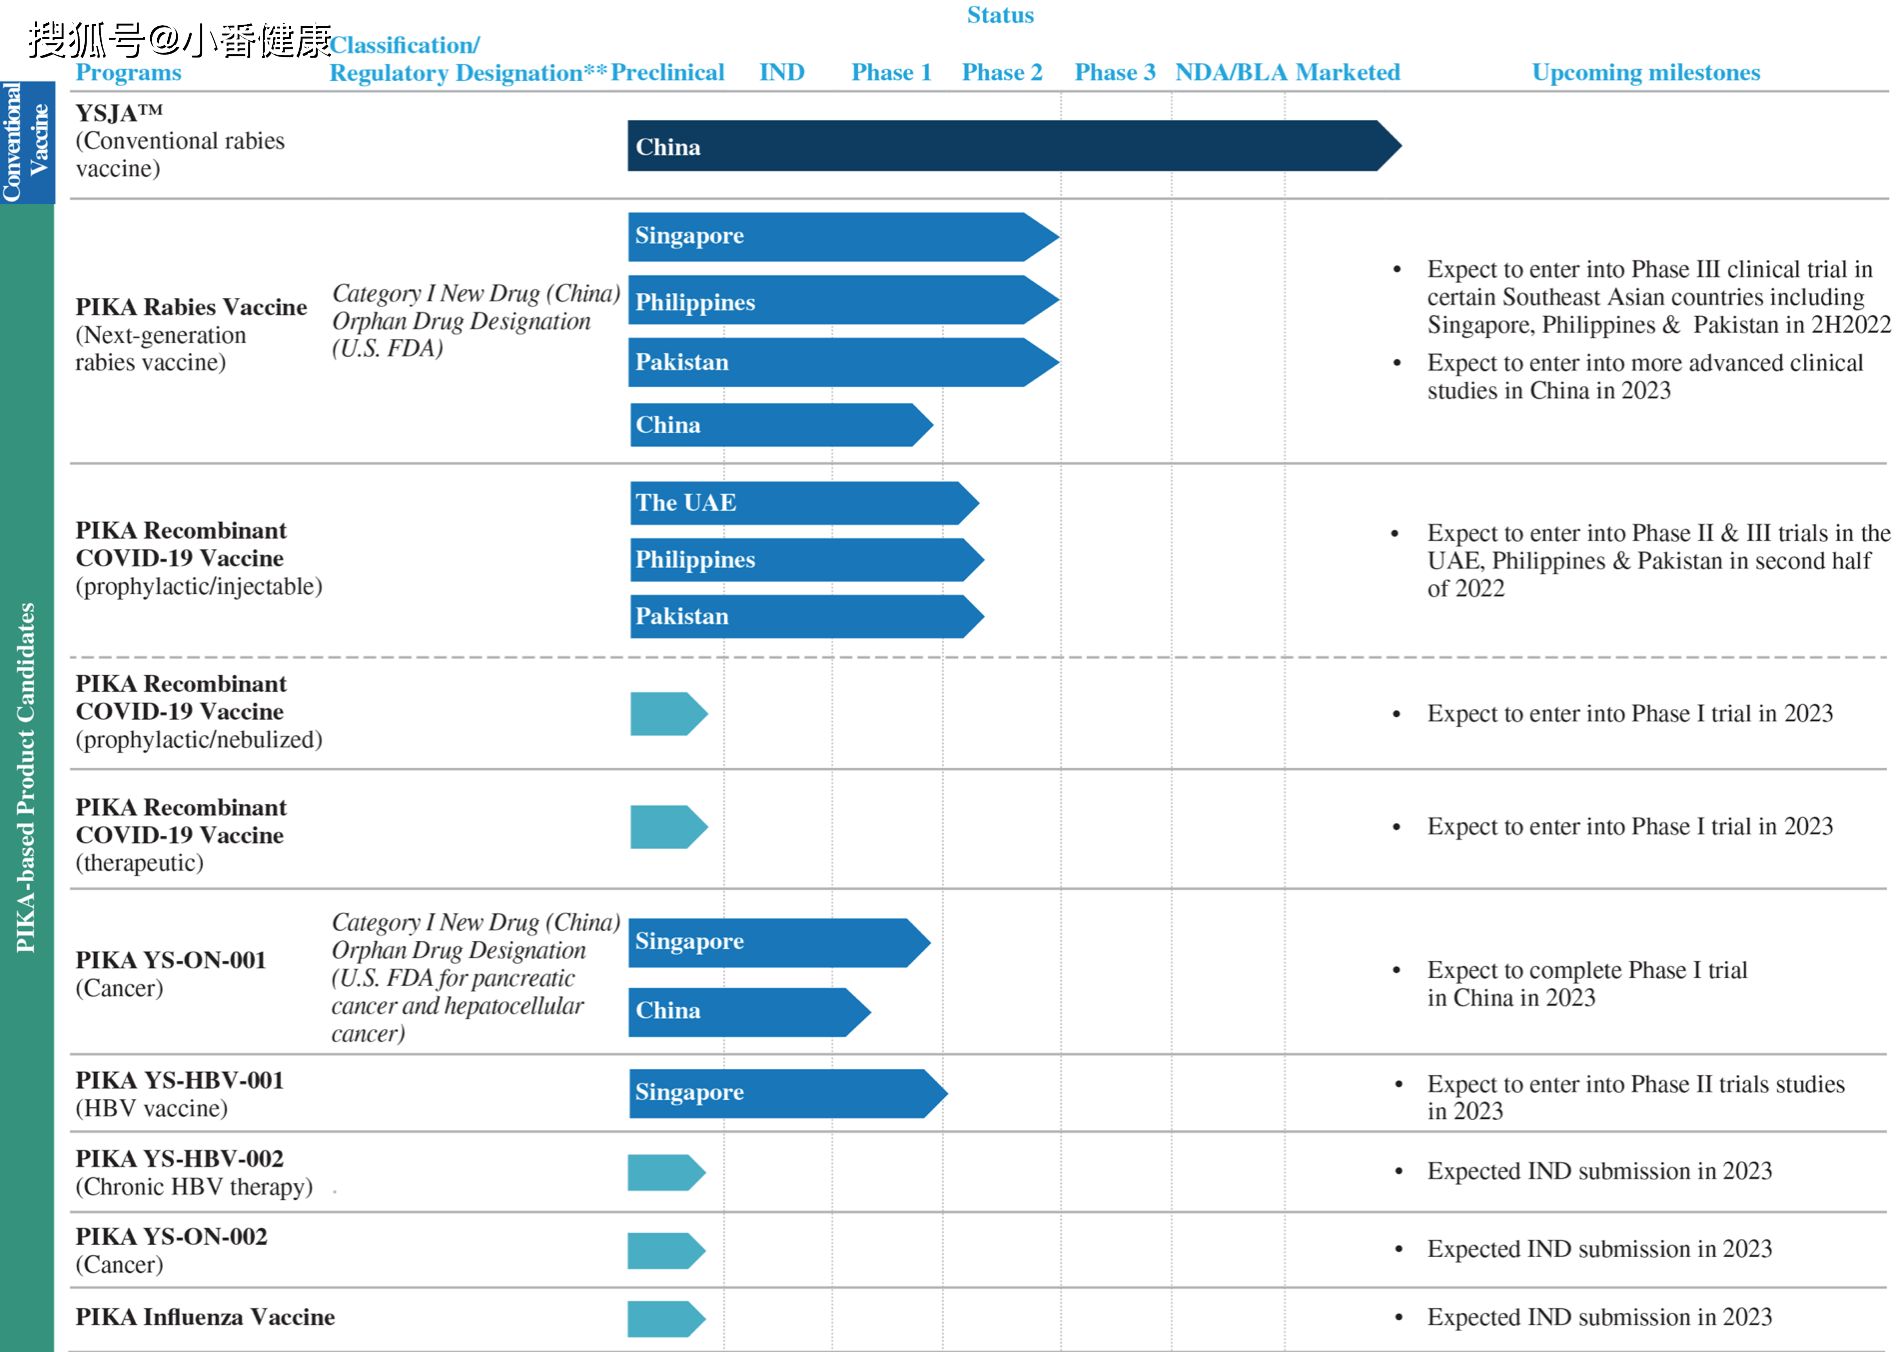
Task: Click the teal arrow in the PIKA YS-HBV-002 row
Action: tap(666, 1172)
